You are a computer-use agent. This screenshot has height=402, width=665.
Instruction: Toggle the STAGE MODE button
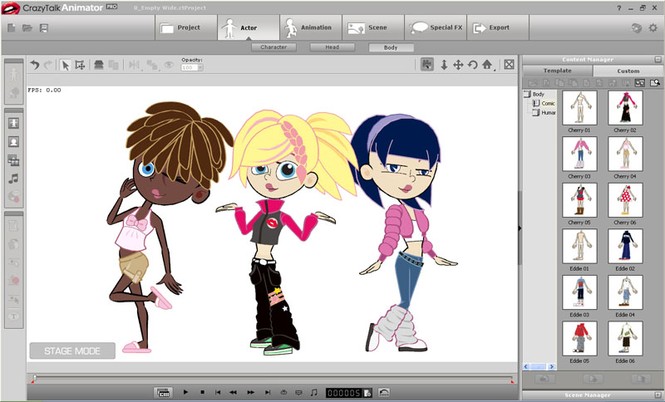click(x=73, y=351)
